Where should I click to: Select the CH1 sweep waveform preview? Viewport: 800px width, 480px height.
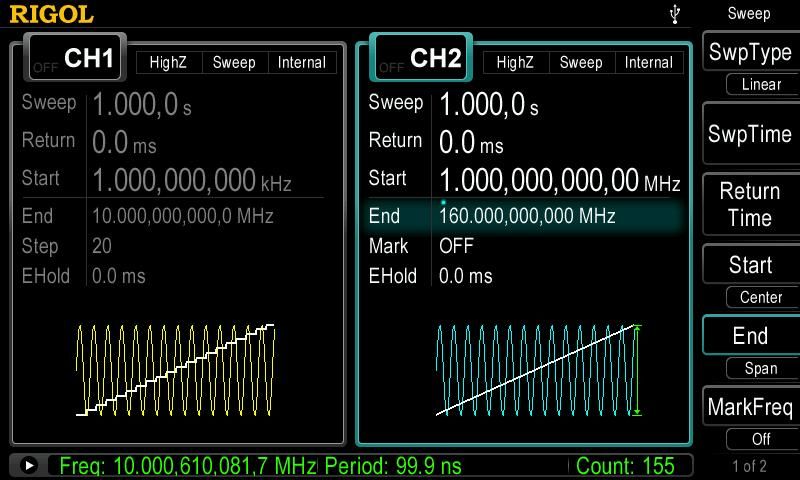(x=175, y=370)
